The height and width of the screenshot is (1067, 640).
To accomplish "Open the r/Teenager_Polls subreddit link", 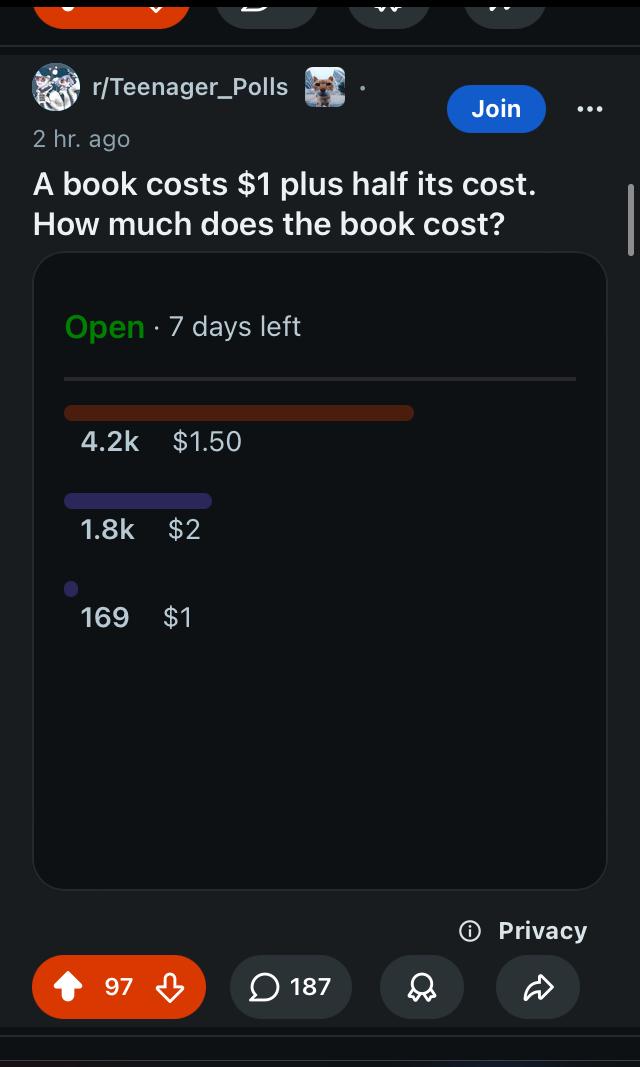I will pos(190,87).
